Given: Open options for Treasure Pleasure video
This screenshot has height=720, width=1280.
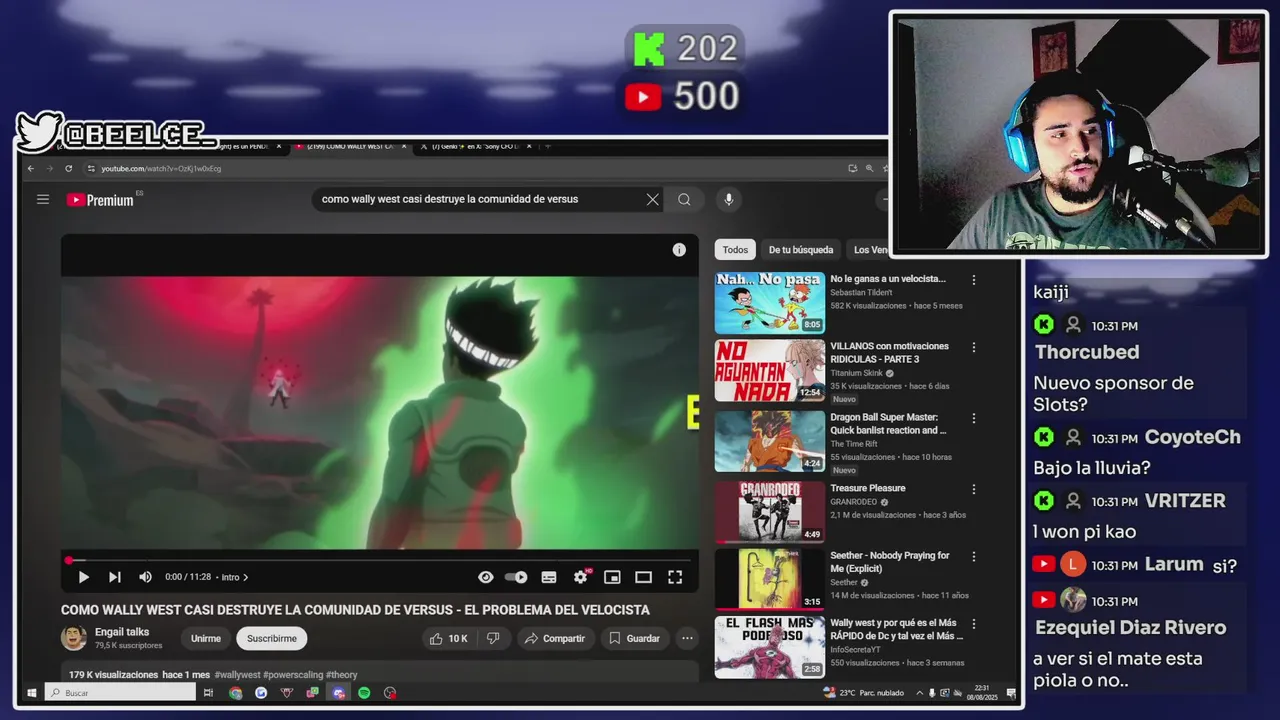Looking at the screenshot, I should 974,489.
